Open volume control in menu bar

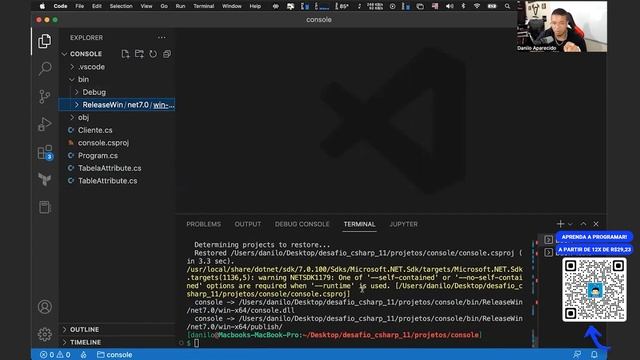tap(449, 6)
